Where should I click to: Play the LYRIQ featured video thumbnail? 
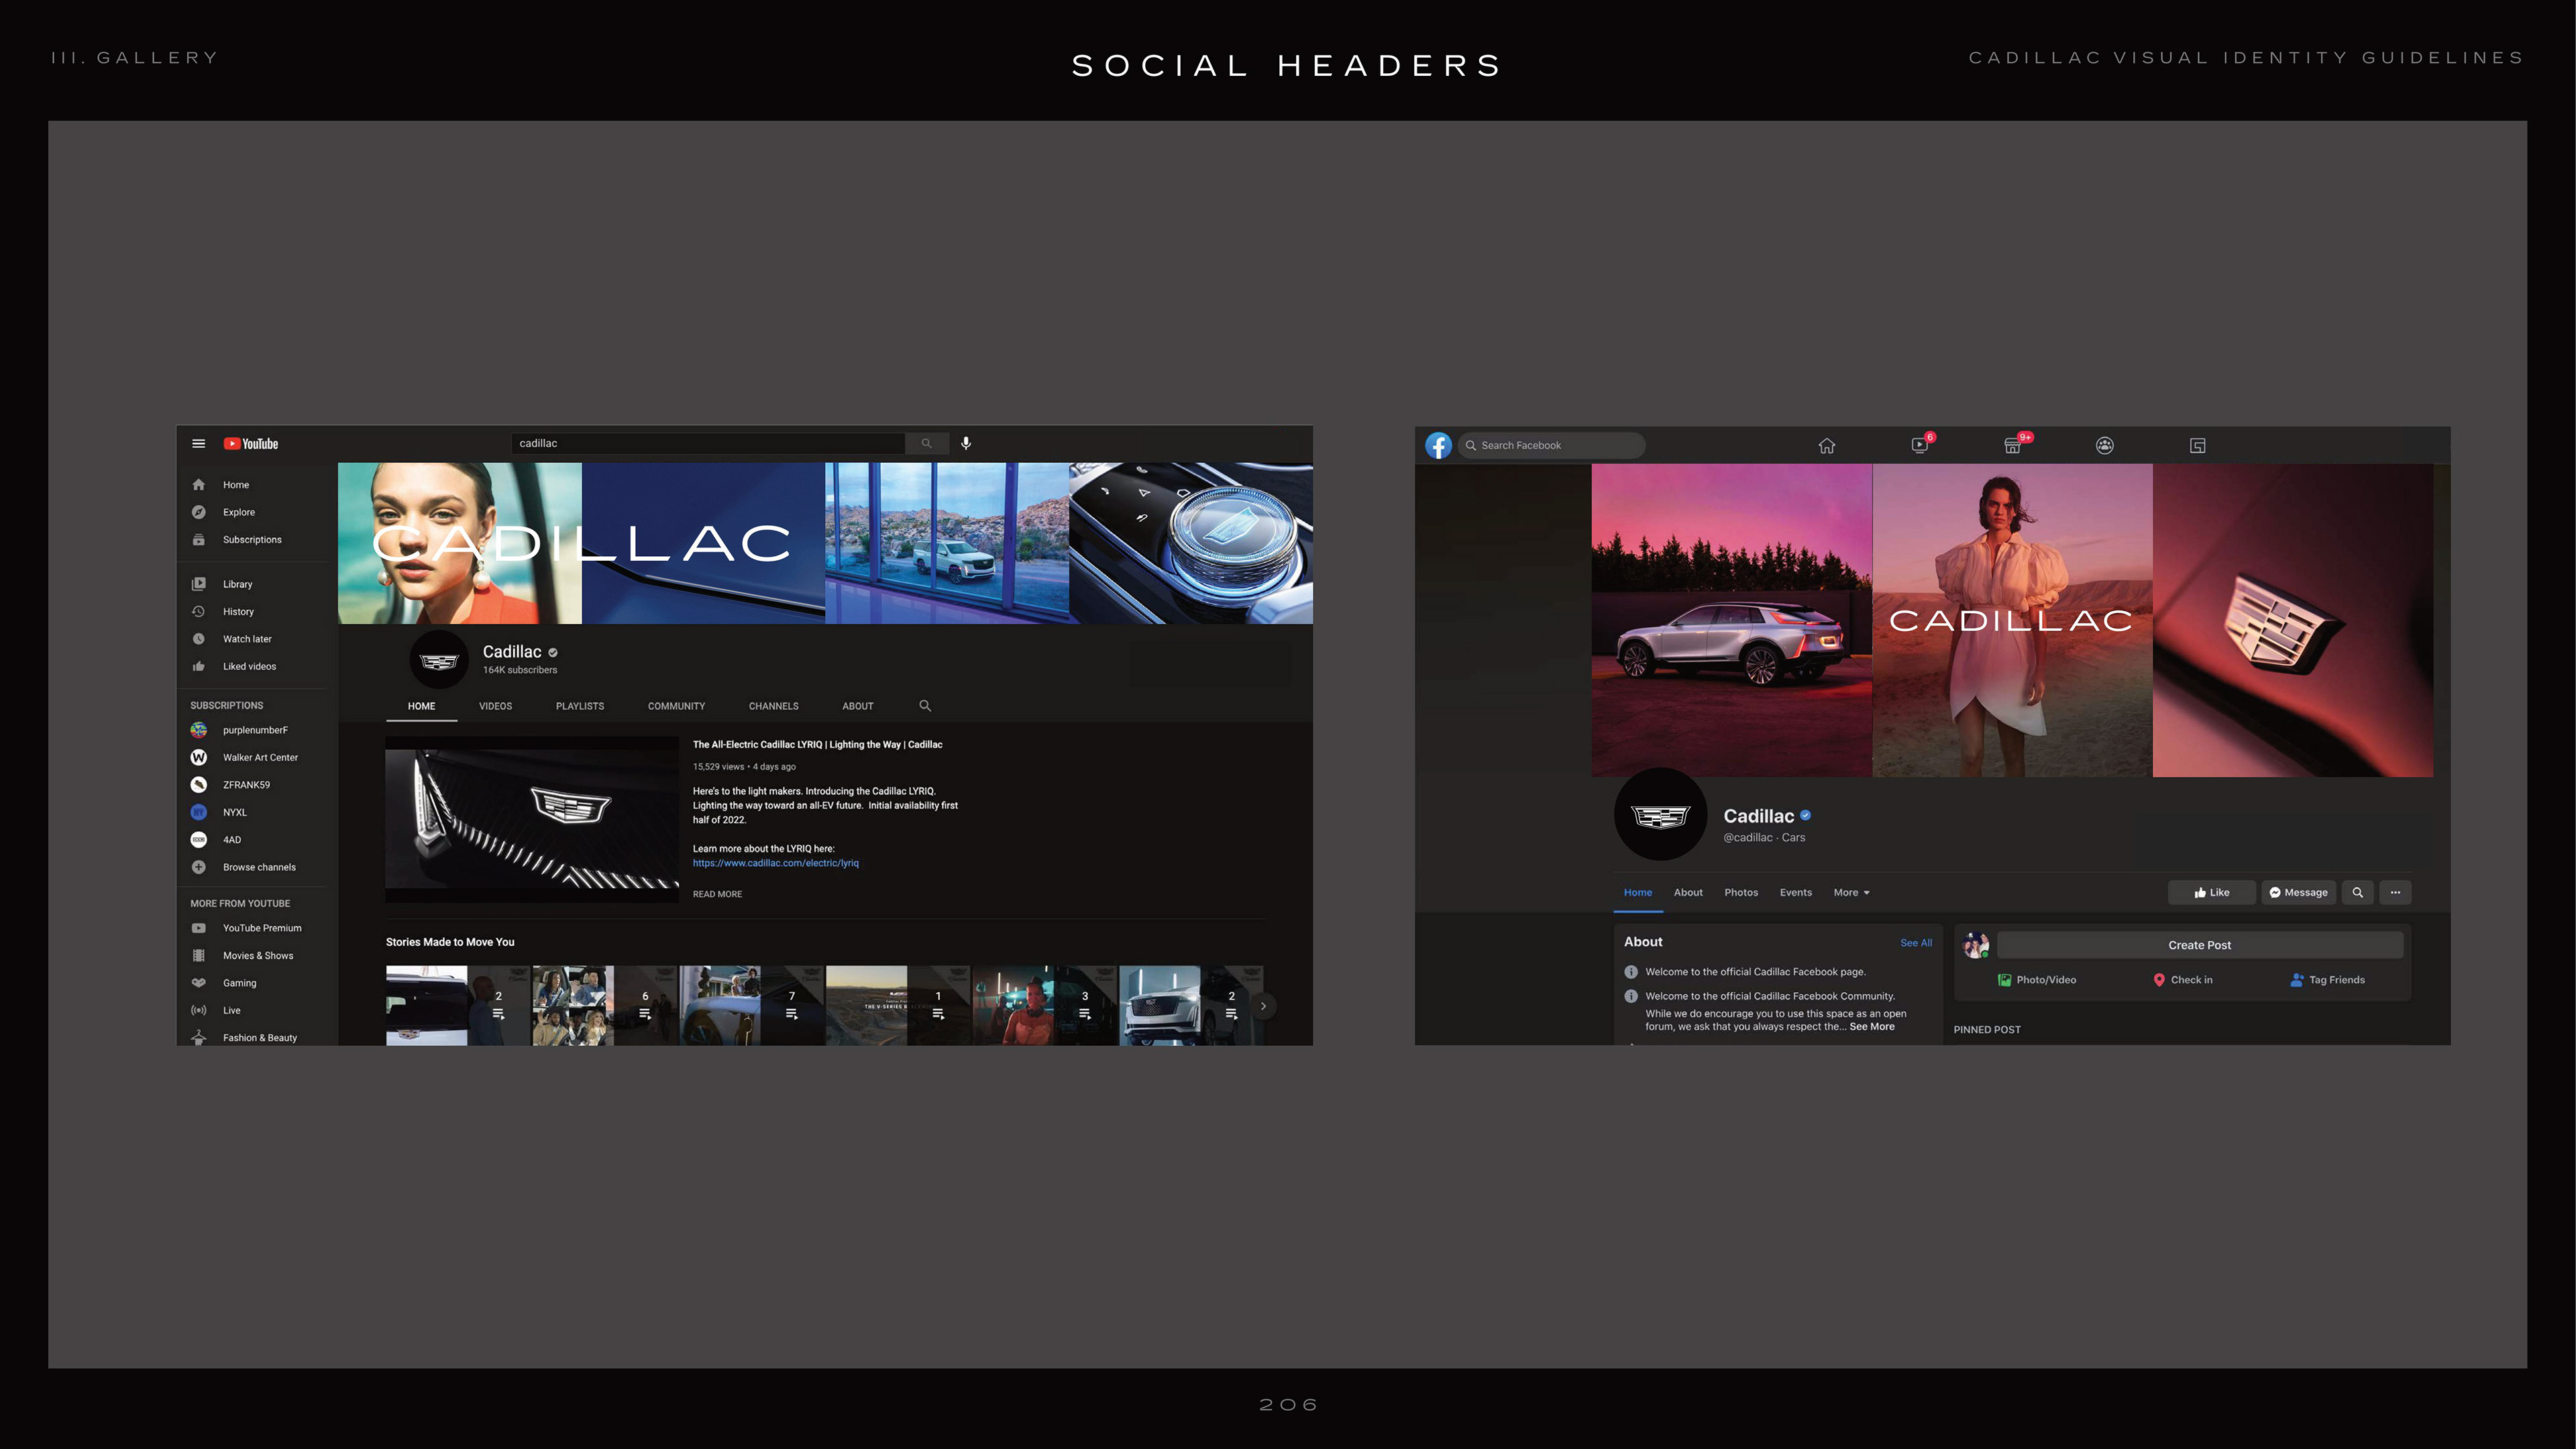531,819
